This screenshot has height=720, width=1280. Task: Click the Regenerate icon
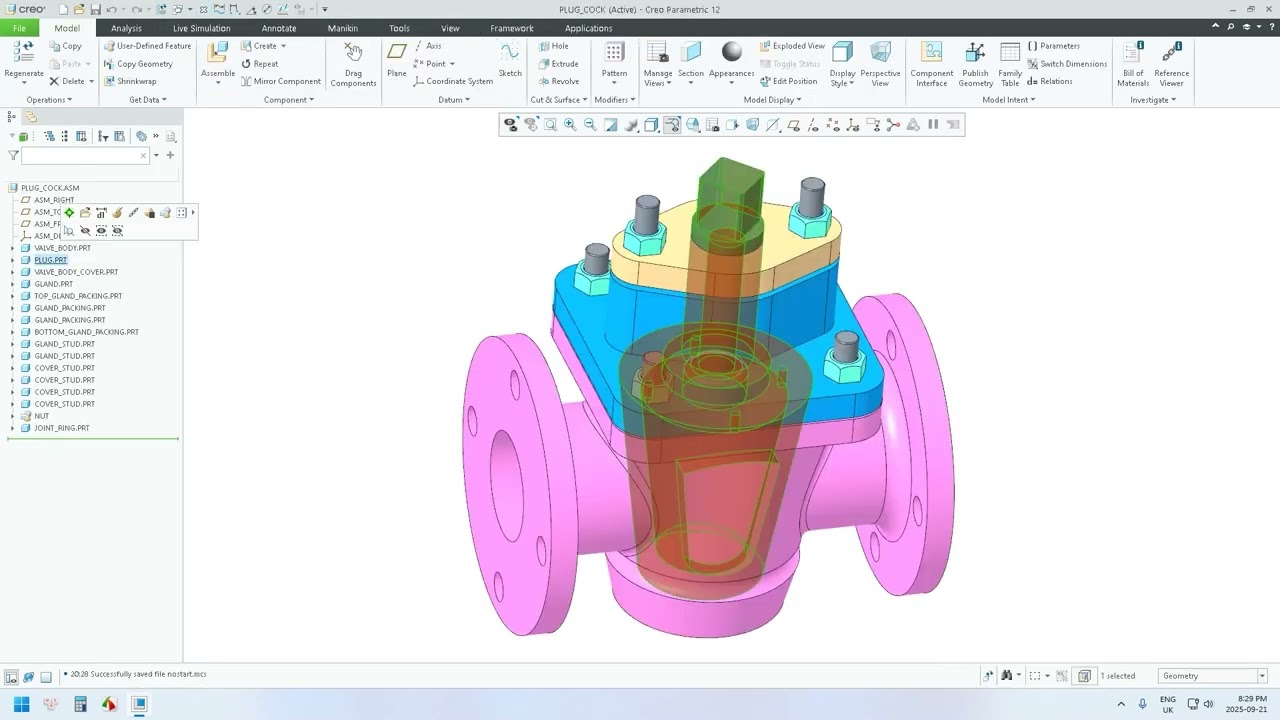[23, 52]
